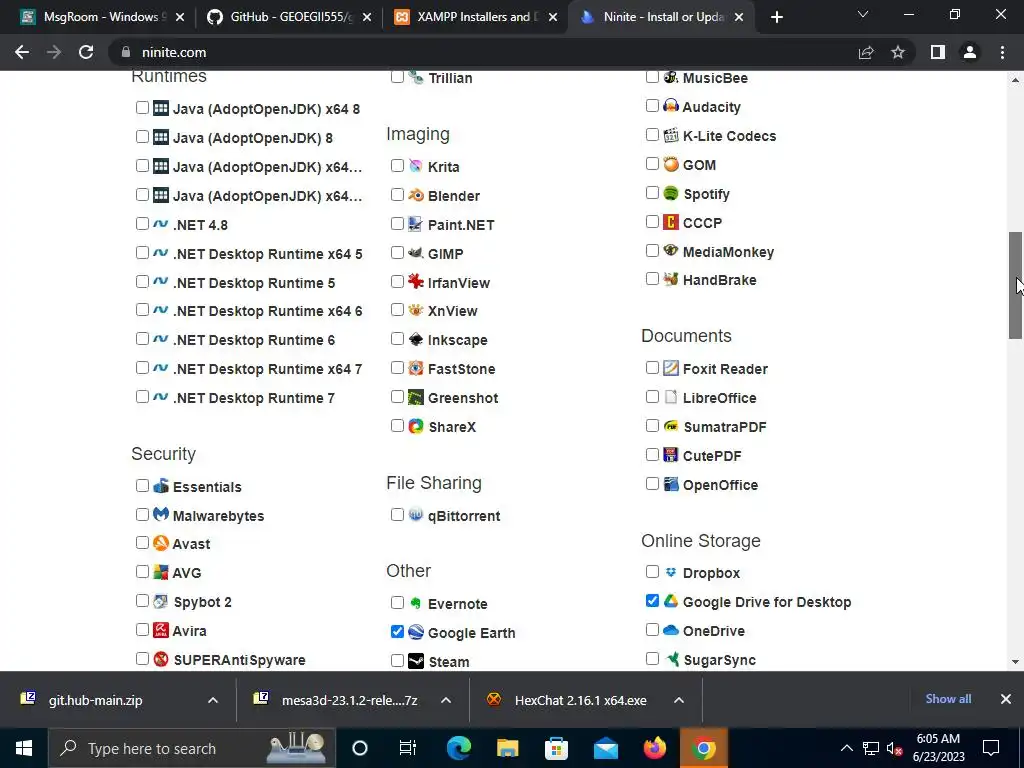Click Show all downloads
The image size is (1024, 768).
(x=948, y=699)
